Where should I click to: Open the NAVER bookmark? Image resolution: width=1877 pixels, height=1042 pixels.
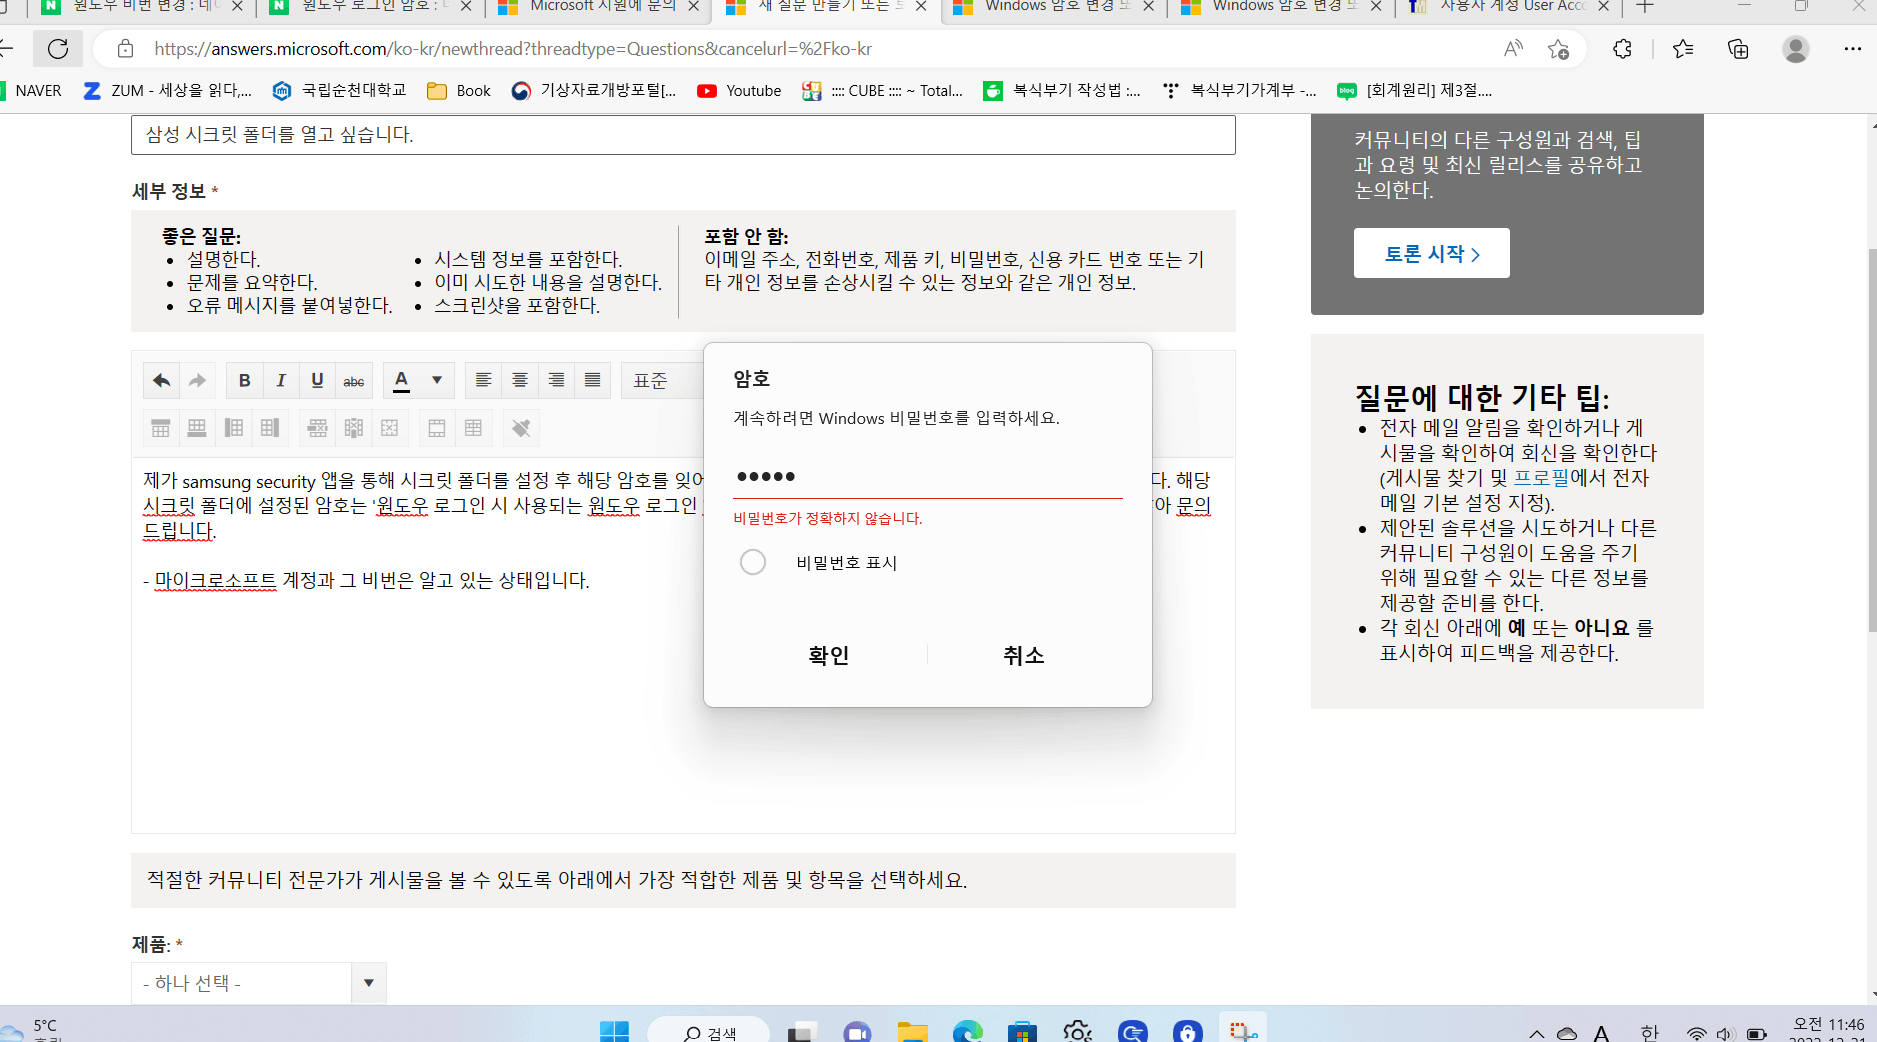click(x=31, y=91)
